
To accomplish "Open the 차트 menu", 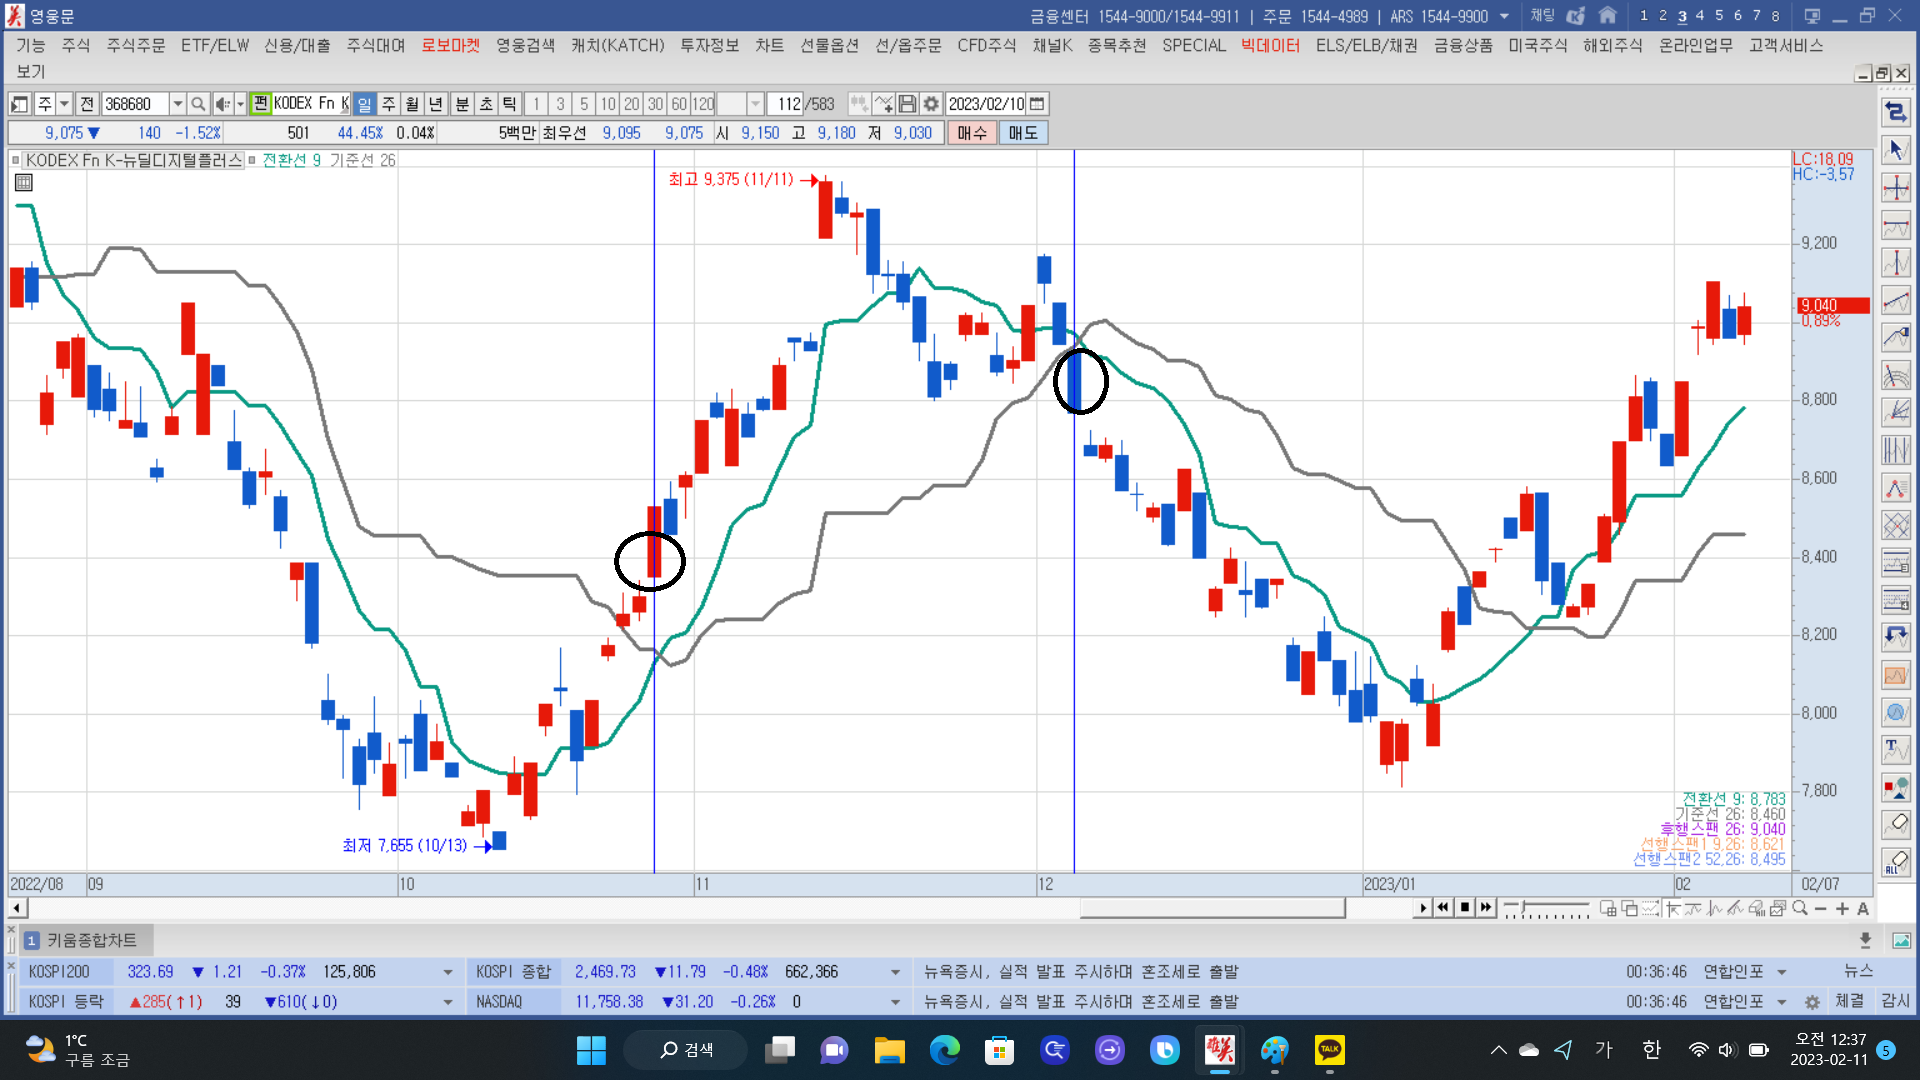I will click(x=769, y=45).
